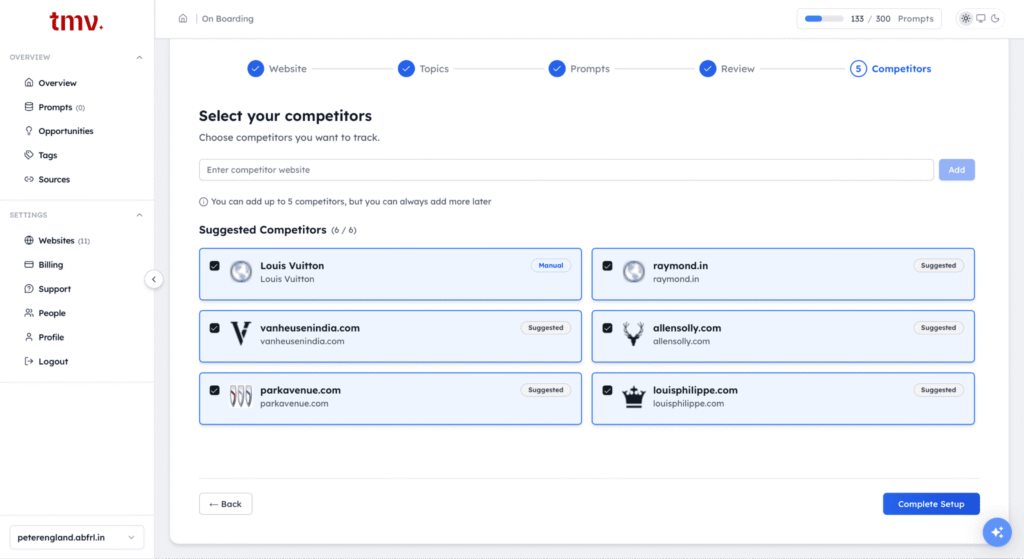Click the Topics step label
The width and height of the screenshot is (1024, 559).
click(x=434, y=69)
